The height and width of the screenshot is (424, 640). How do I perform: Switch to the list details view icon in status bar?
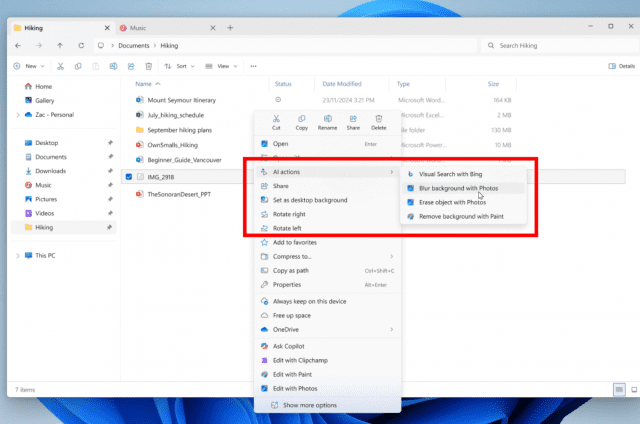coord(619,390)
